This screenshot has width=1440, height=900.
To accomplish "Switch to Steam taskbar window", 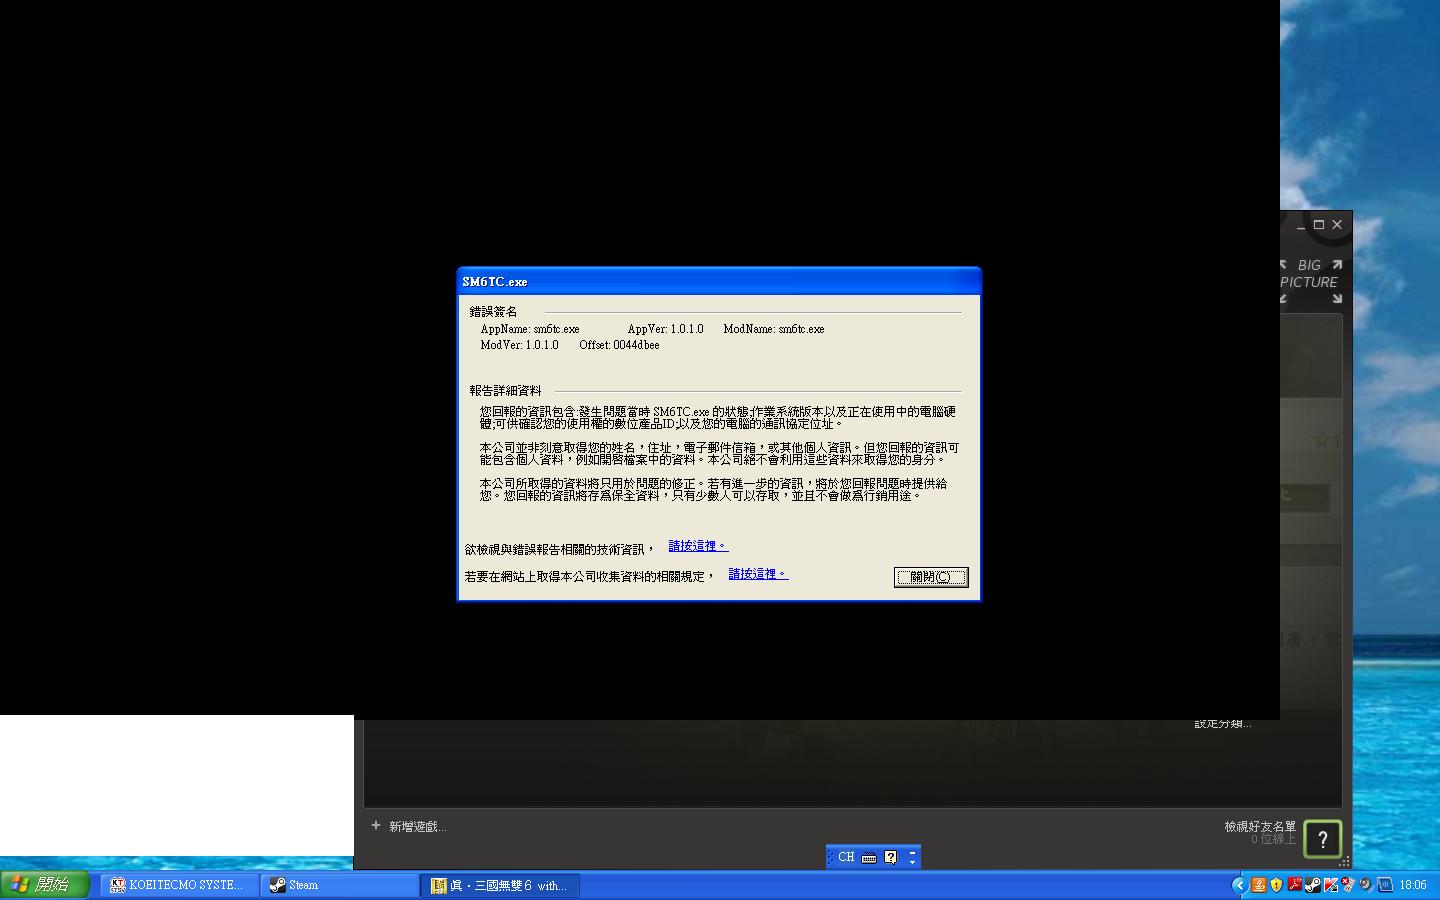I will (x=339, y=885).
